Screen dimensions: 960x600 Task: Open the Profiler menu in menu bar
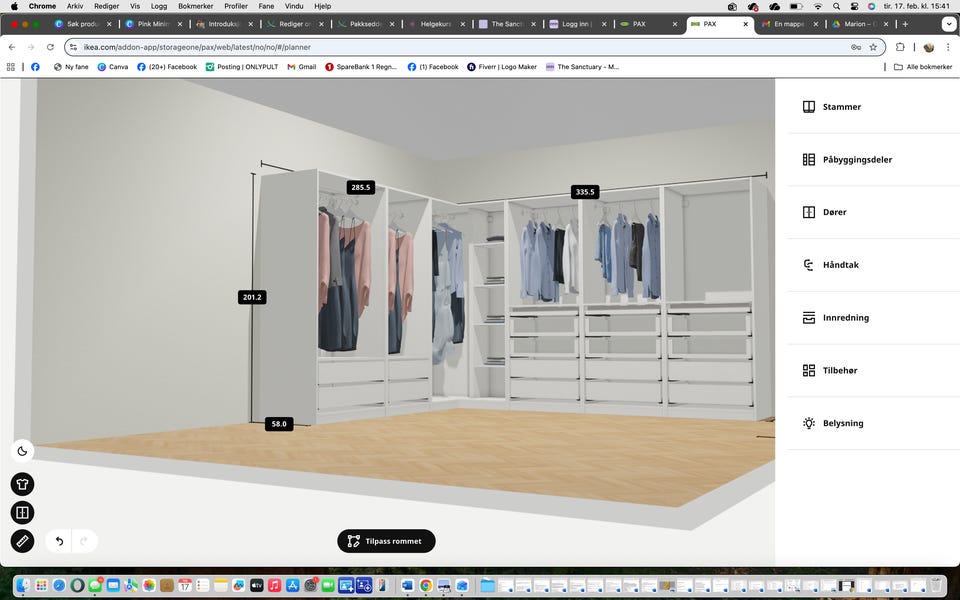click(x=236, y=6)
